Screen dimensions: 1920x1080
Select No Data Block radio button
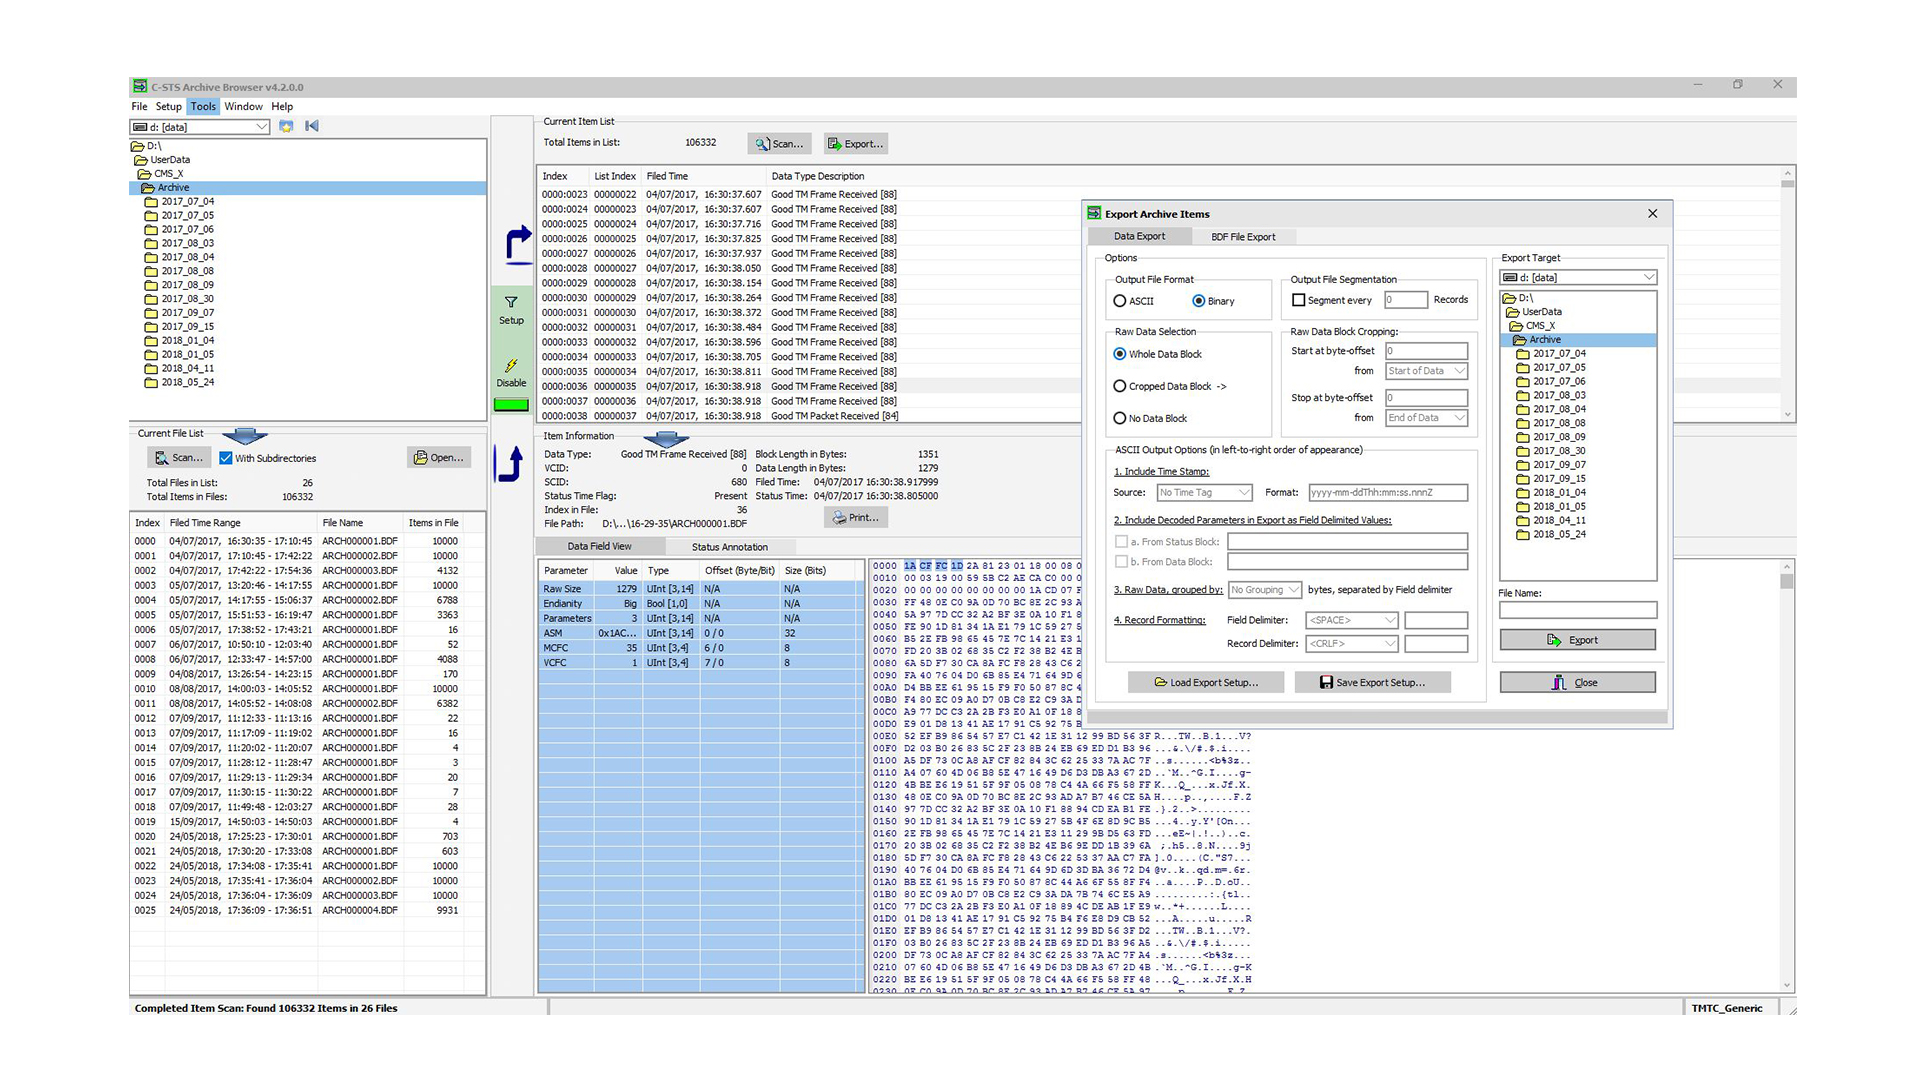point(1120,418)
